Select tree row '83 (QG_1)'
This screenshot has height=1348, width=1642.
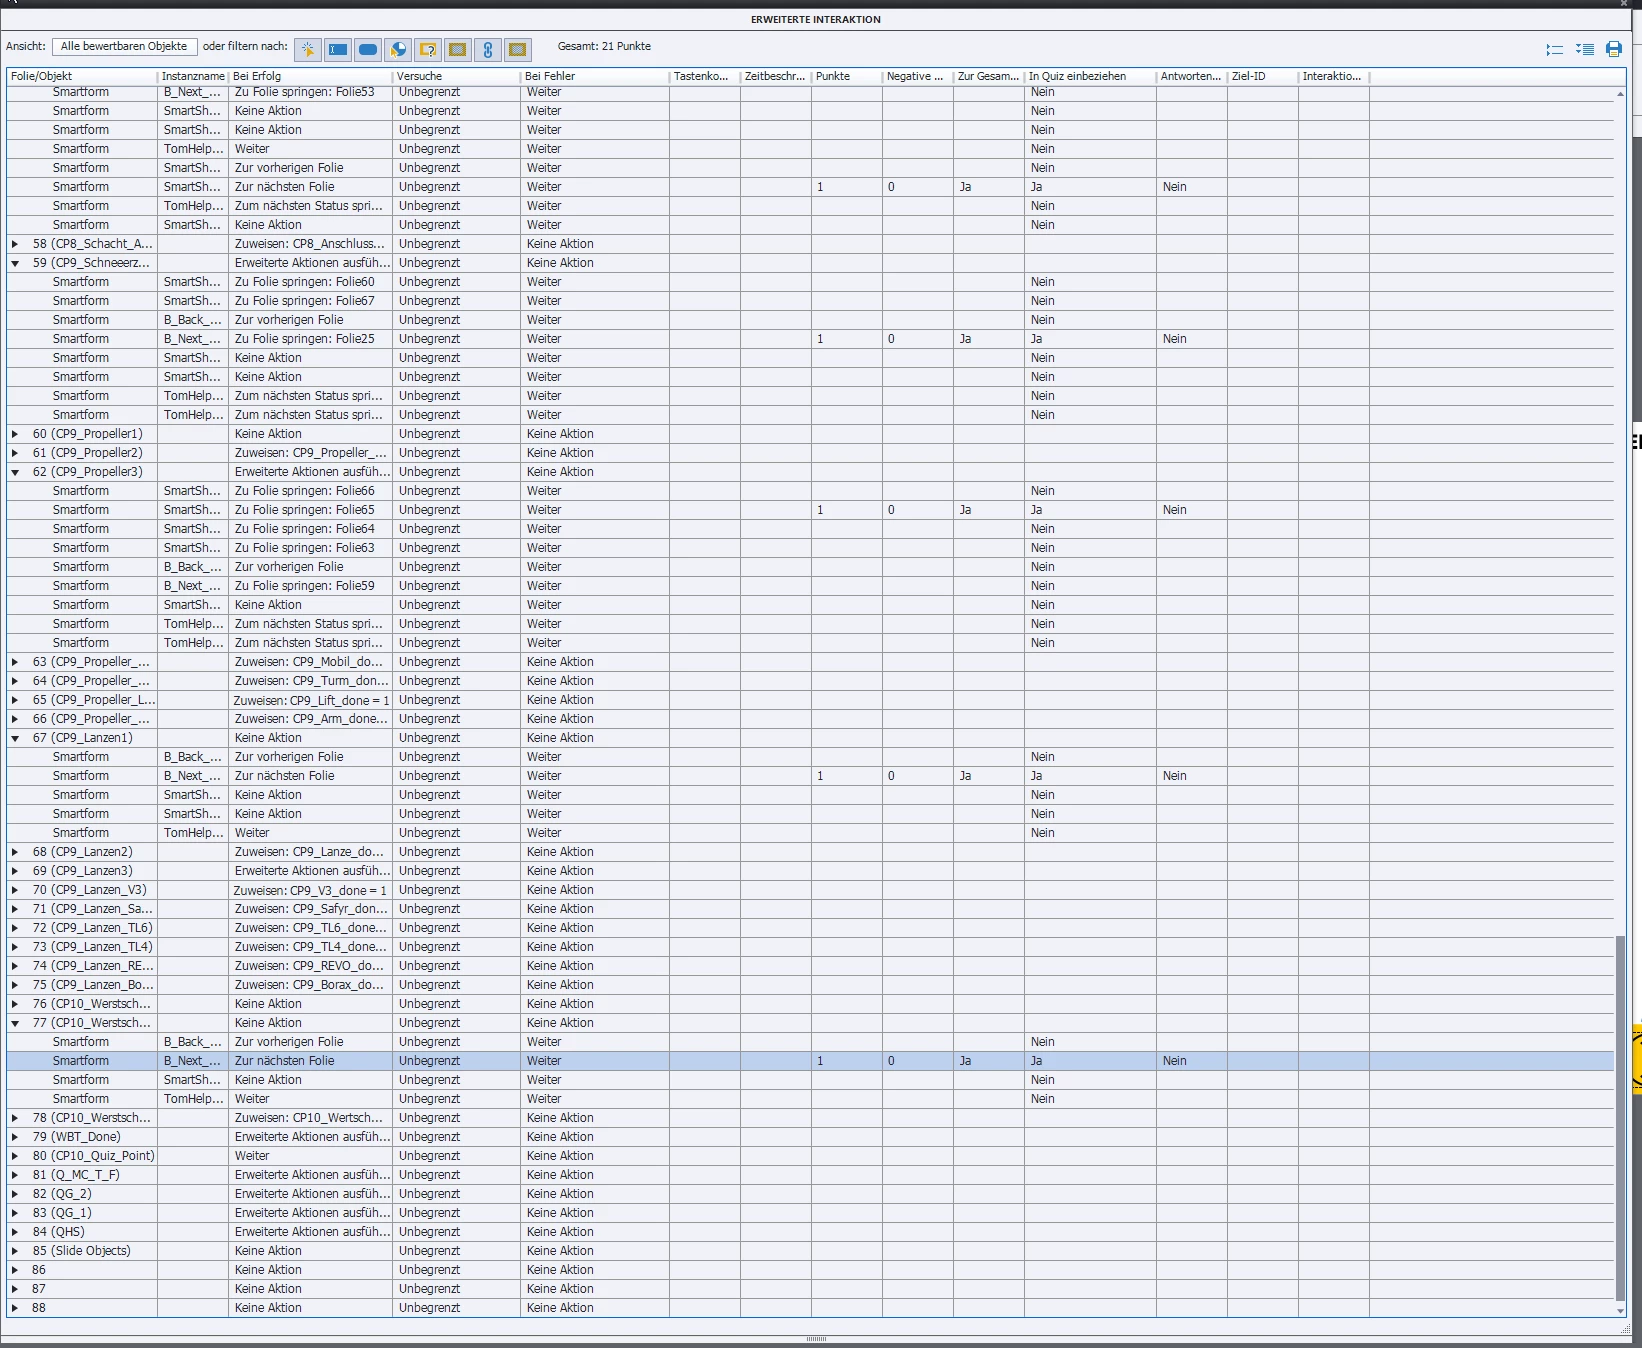[x=82, y=1213]
